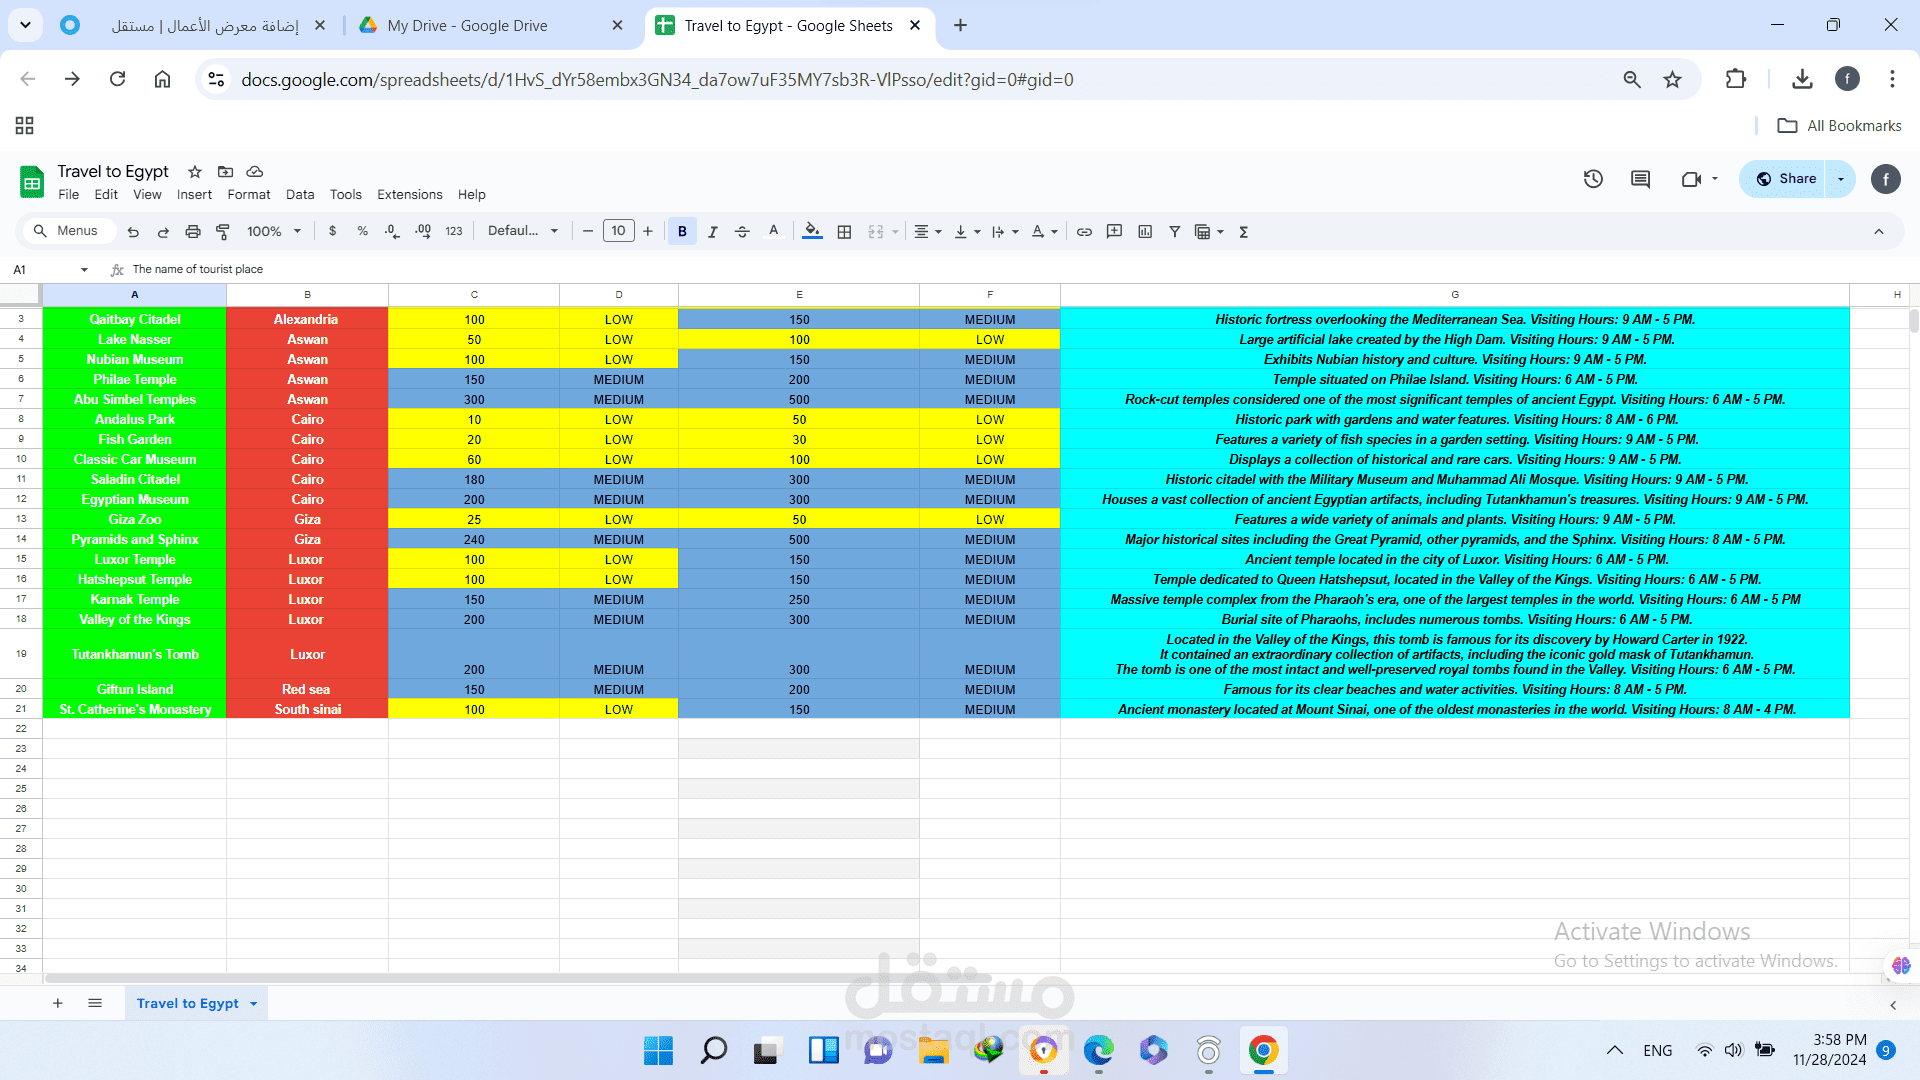Expand the font size stepper up
Viewport: 1920px width, 1080px height.
(649, 232)
